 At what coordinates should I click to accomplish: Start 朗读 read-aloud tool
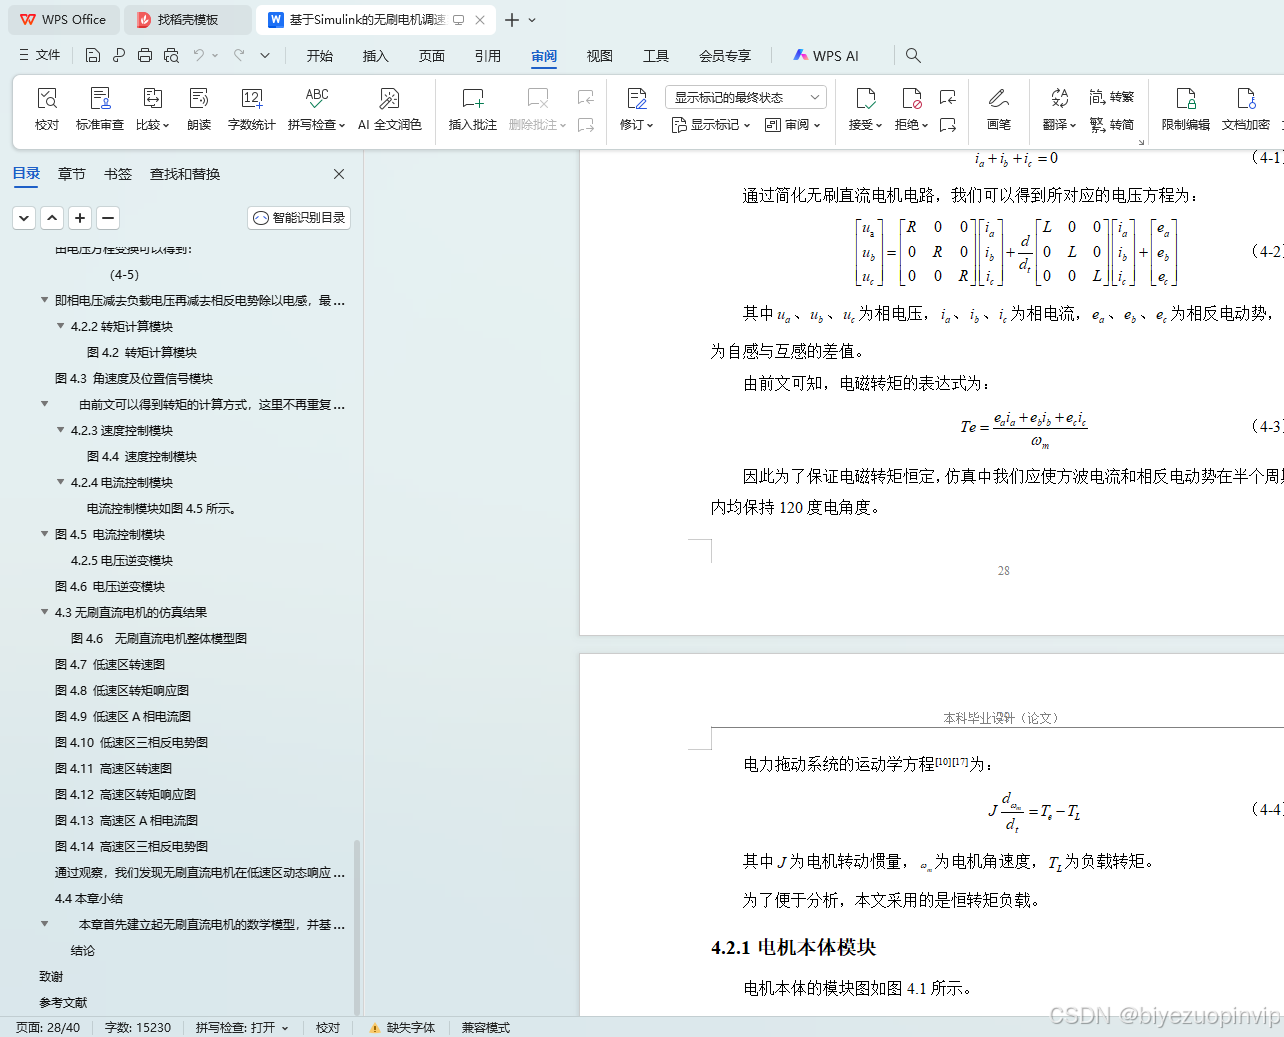point(199,108)
